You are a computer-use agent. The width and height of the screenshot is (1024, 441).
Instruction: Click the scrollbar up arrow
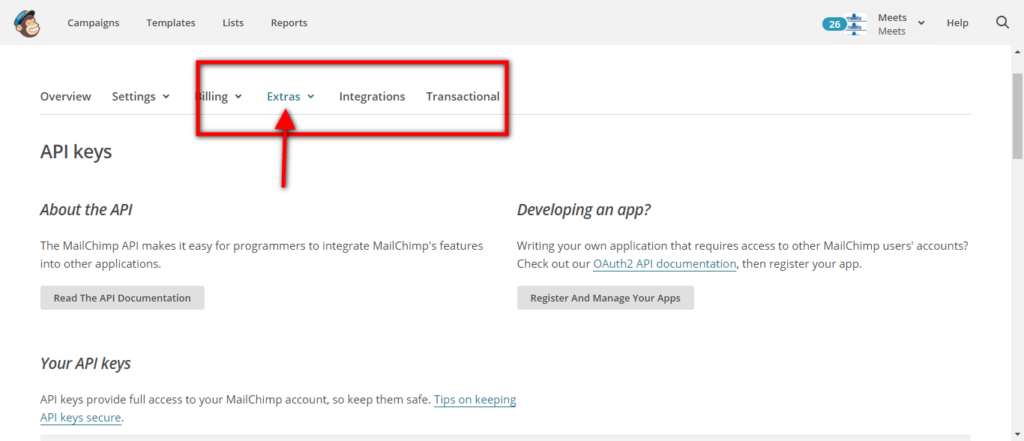[x=1017, y=51]
